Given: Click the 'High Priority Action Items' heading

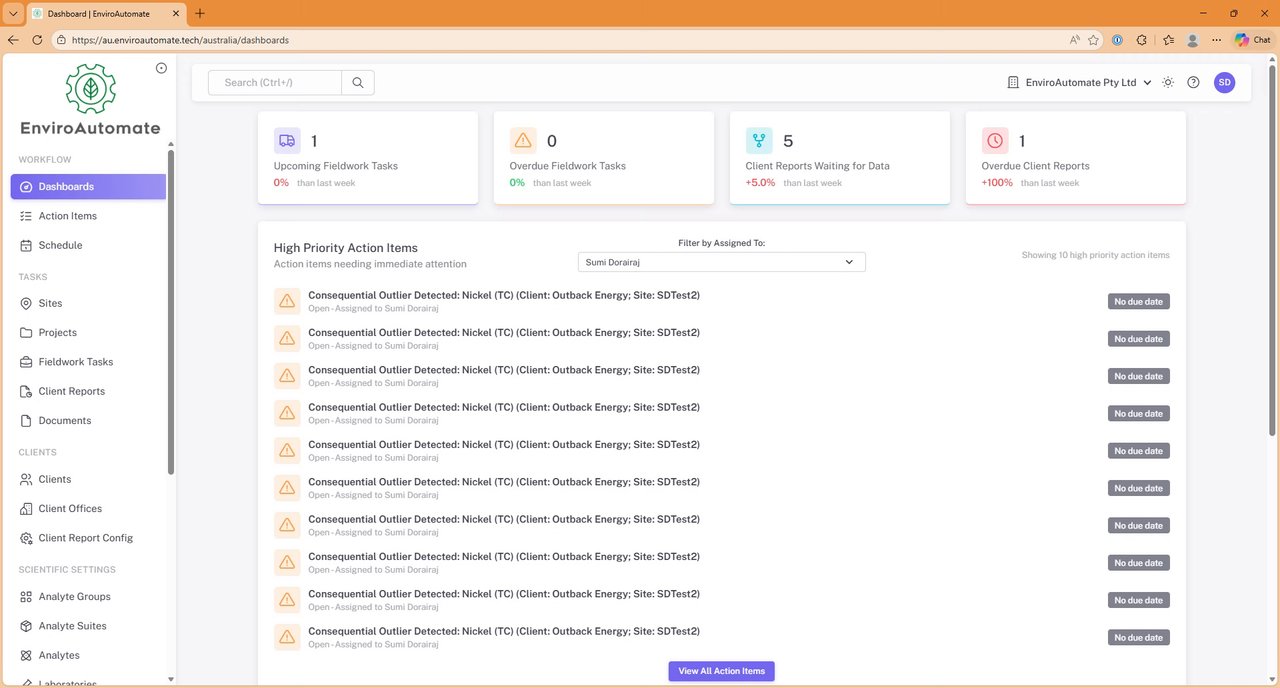Looking at the screenshot, I should [x=346, y=248].
